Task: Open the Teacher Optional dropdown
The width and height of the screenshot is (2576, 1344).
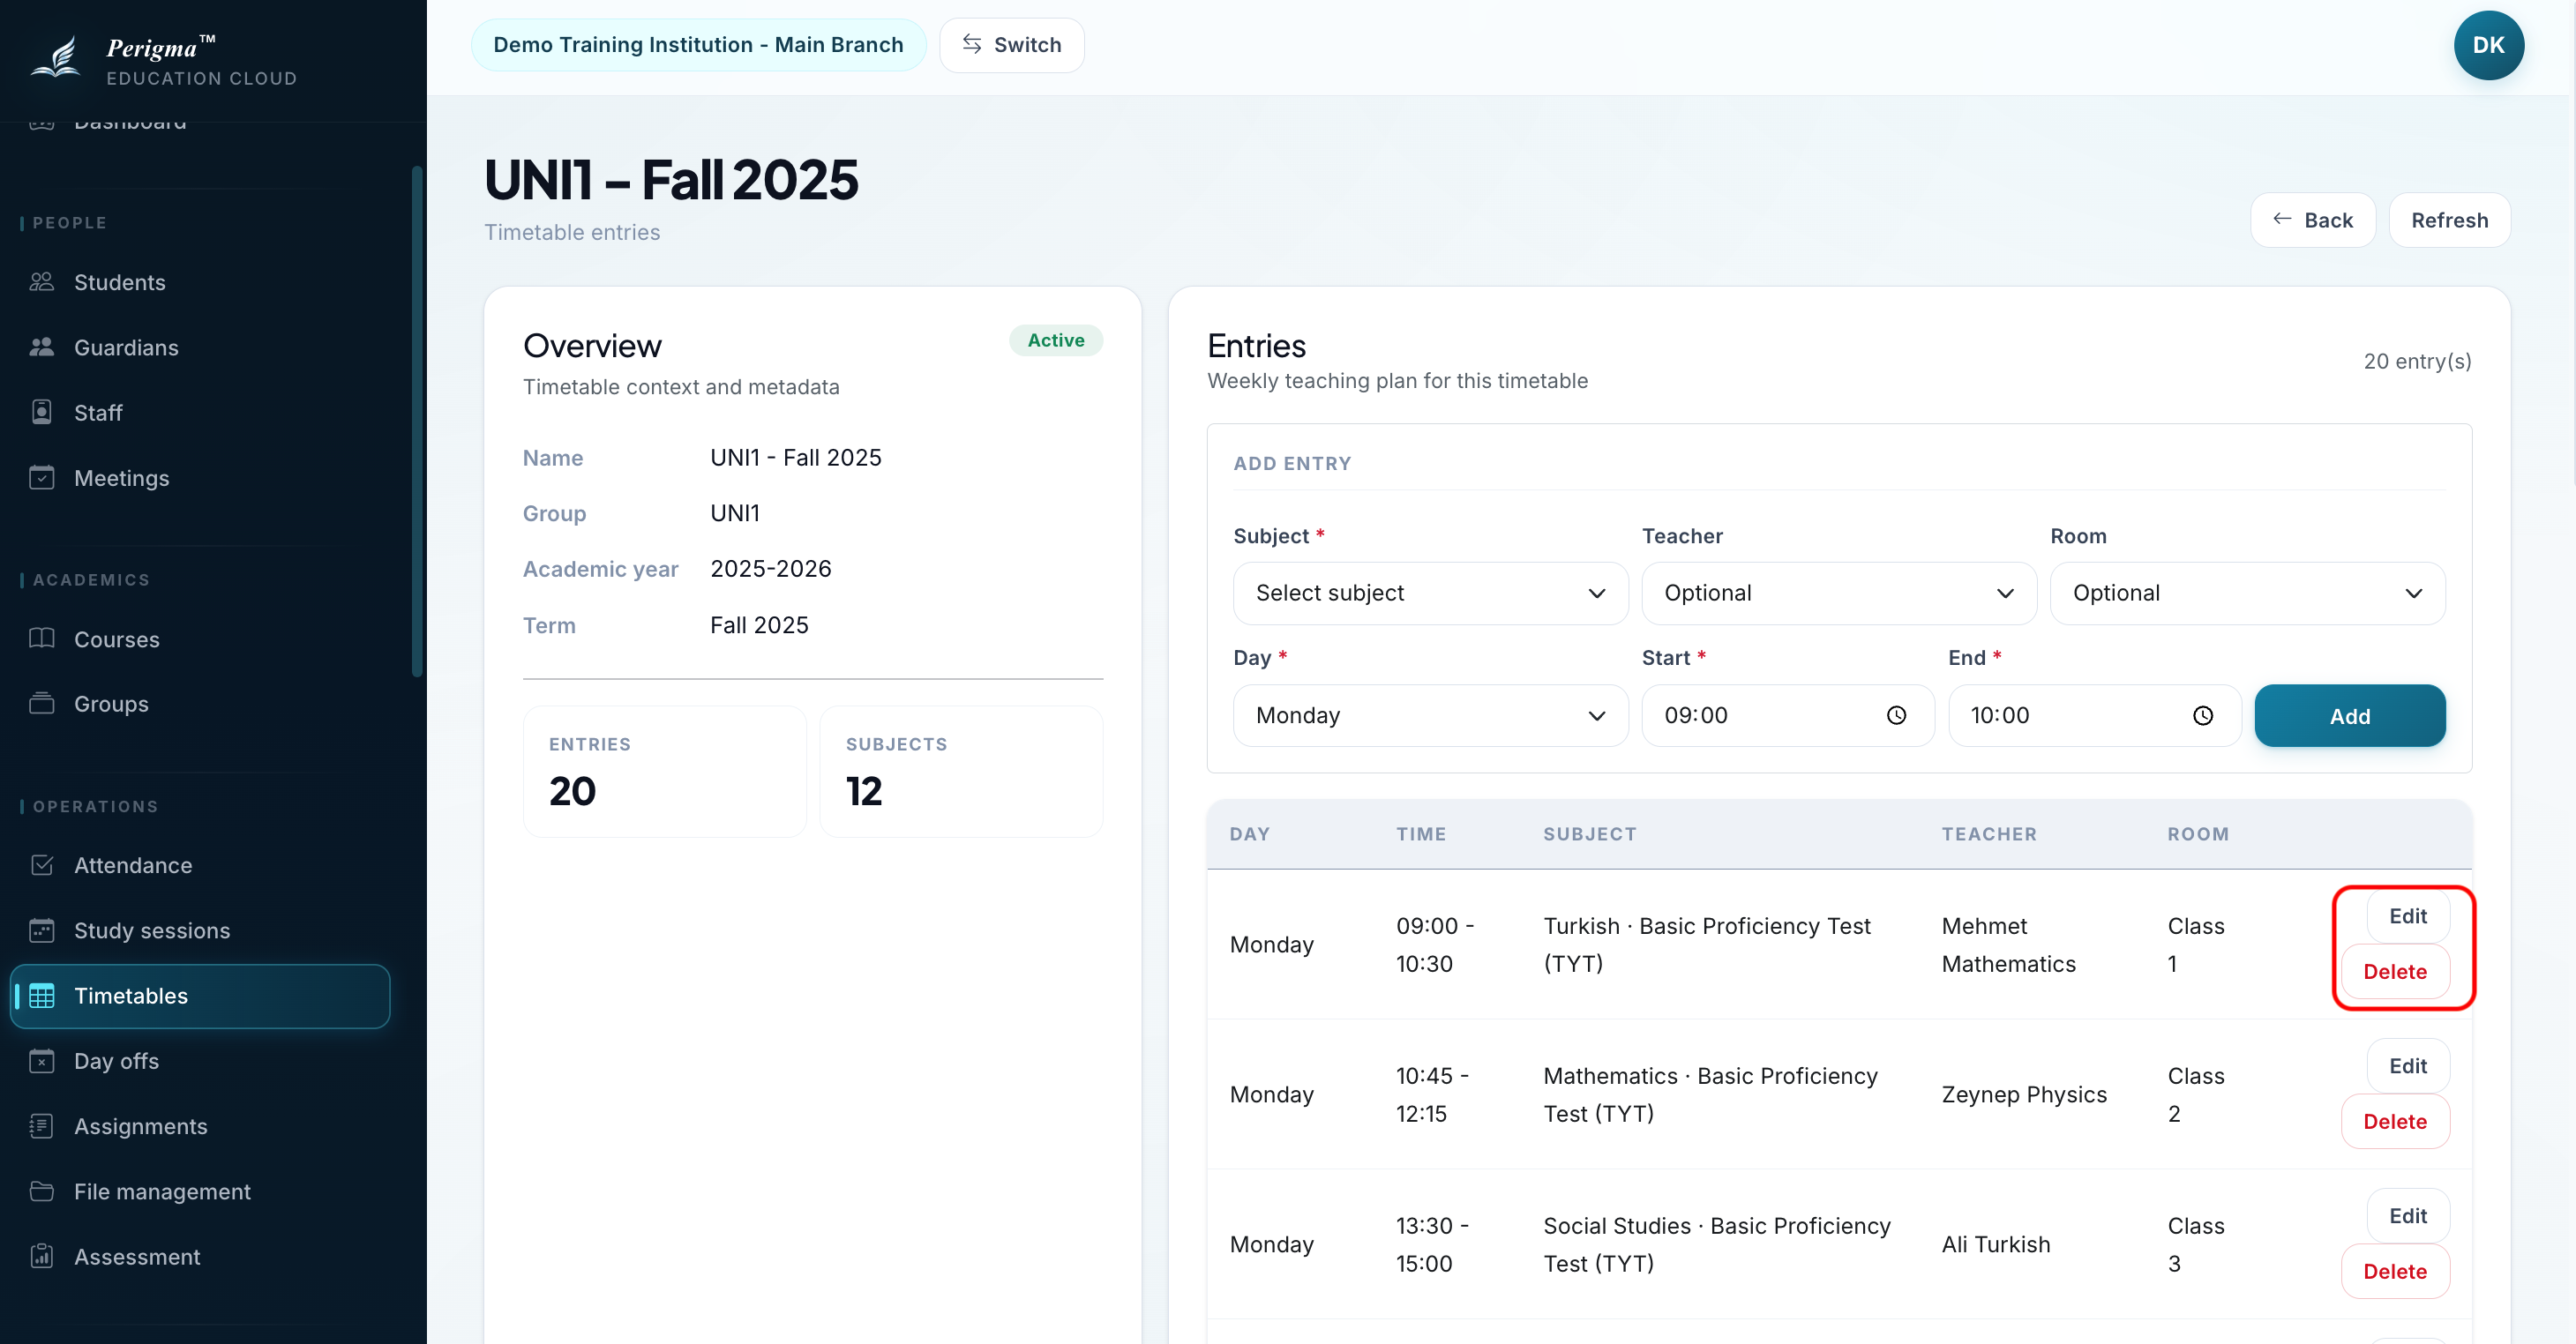Action: tap(1838, 593)
